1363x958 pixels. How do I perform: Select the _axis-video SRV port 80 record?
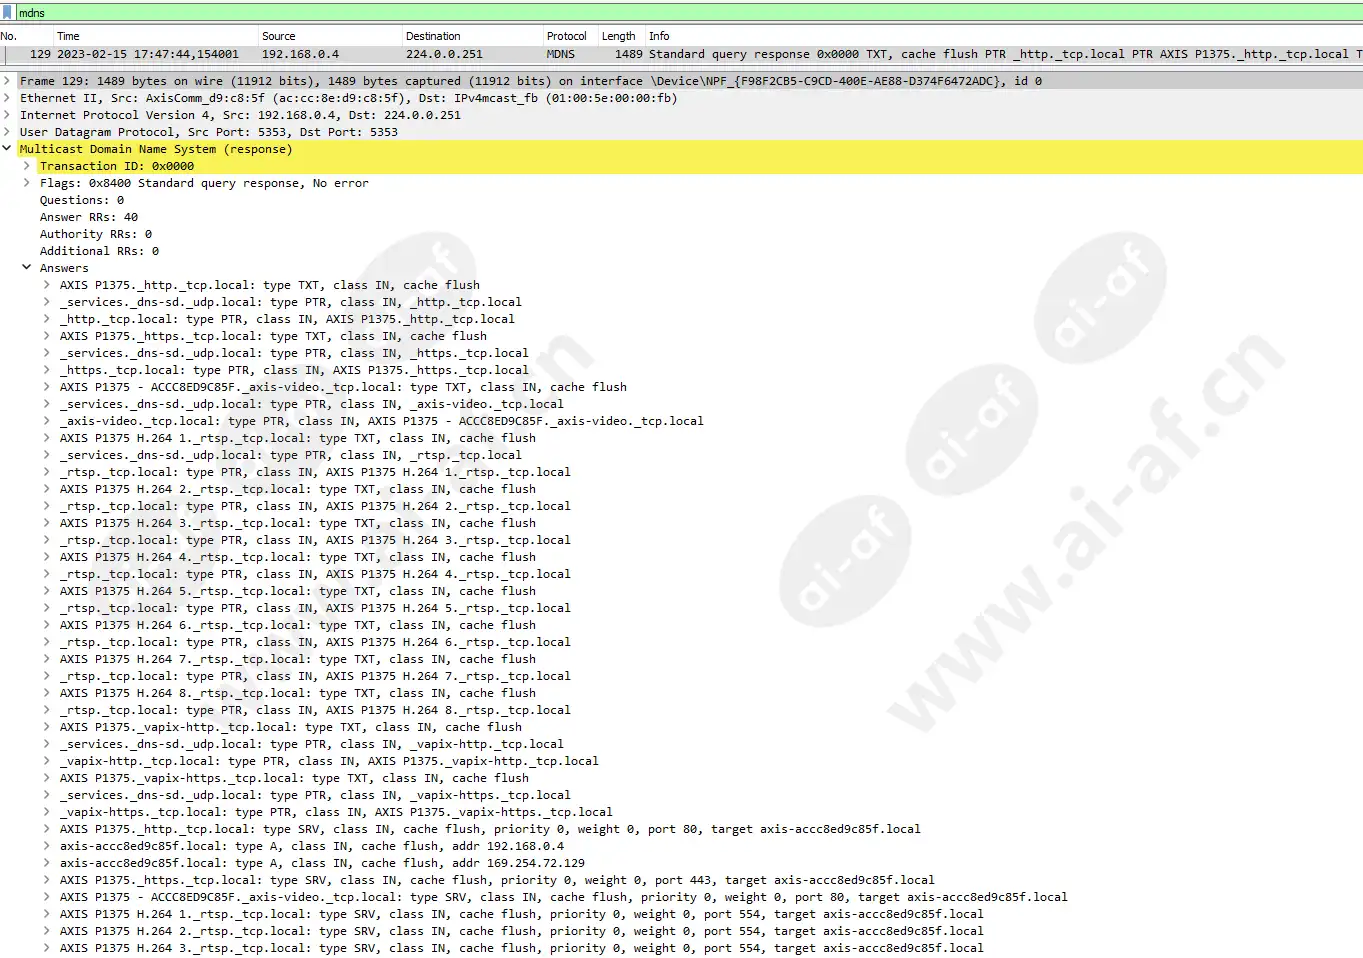coord(564,897)
